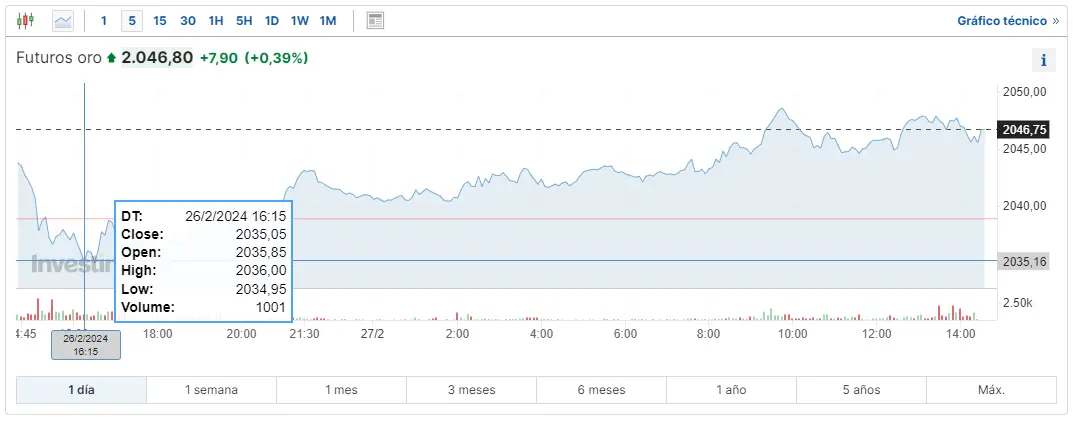Switch to the 3 meses range tab
The image size is (1075, 422).
tap(471, 390)
